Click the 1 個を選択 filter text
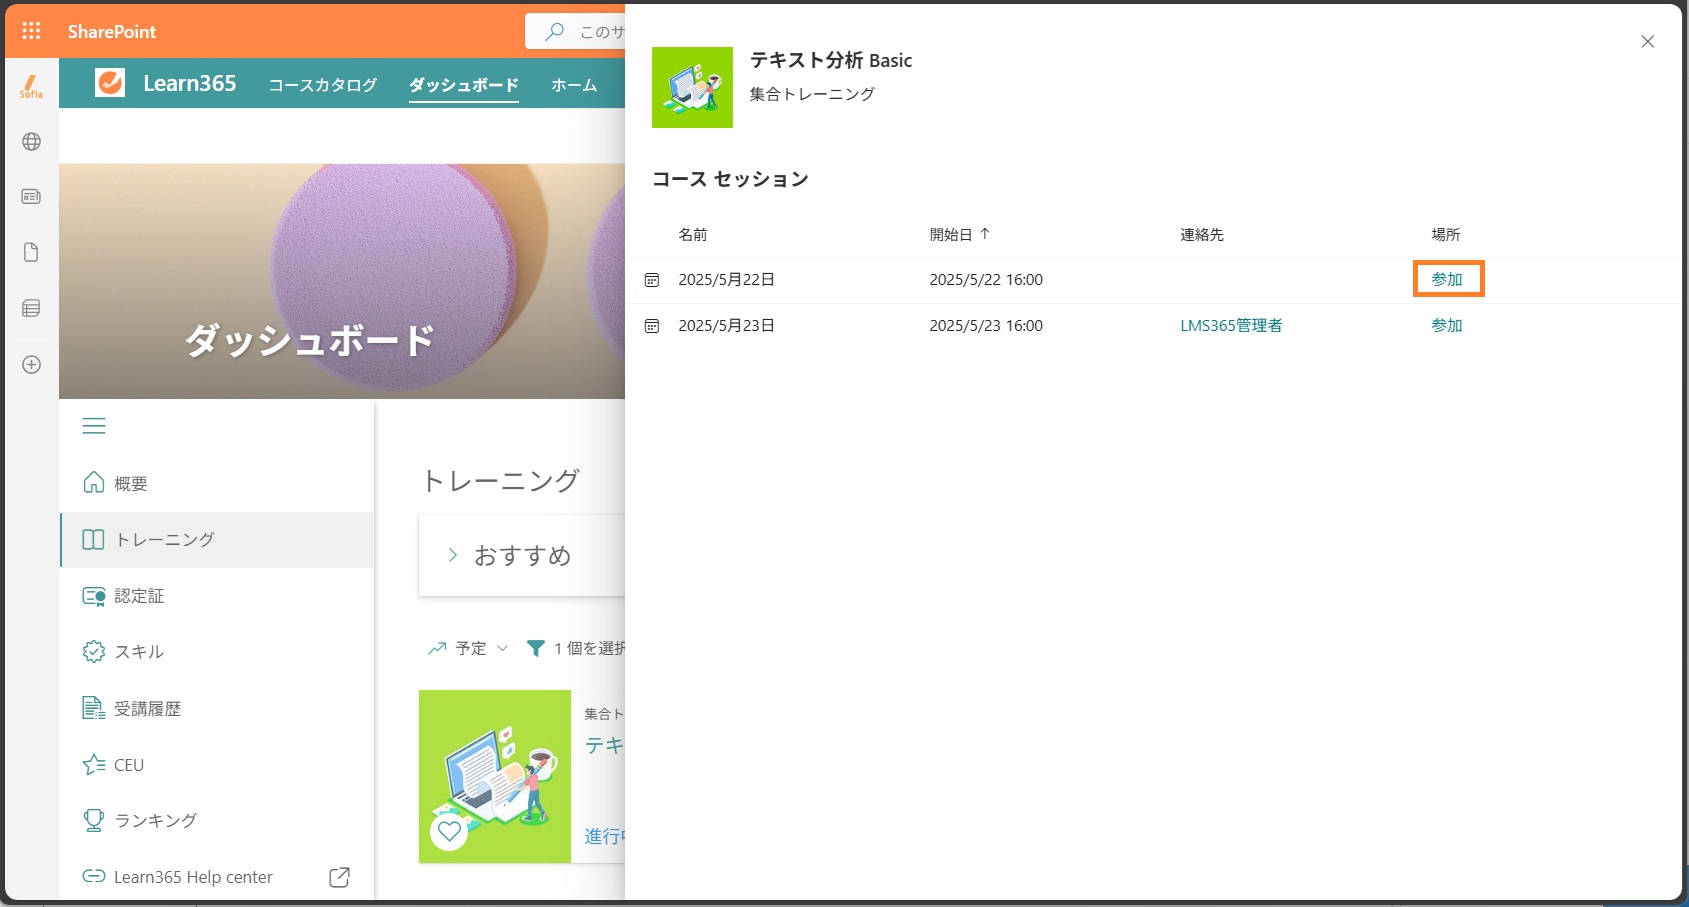1689x907 pixels. (x=589, y=648)
